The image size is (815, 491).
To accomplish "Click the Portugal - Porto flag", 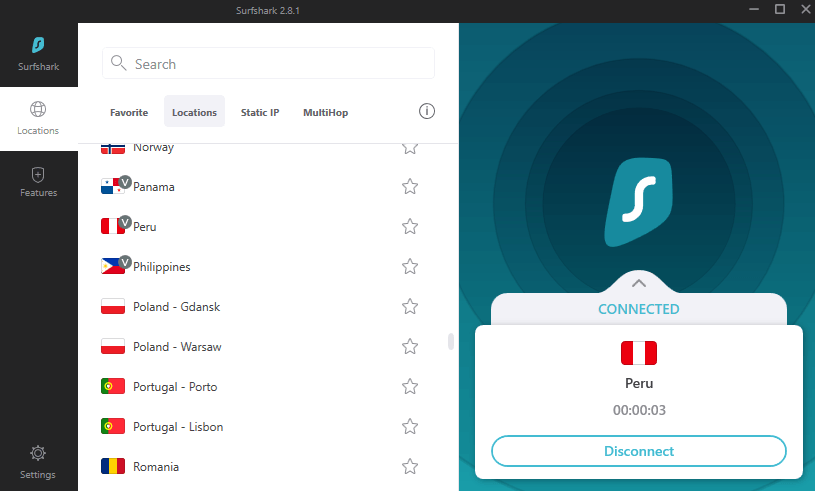I will click(x=113, y=387).
